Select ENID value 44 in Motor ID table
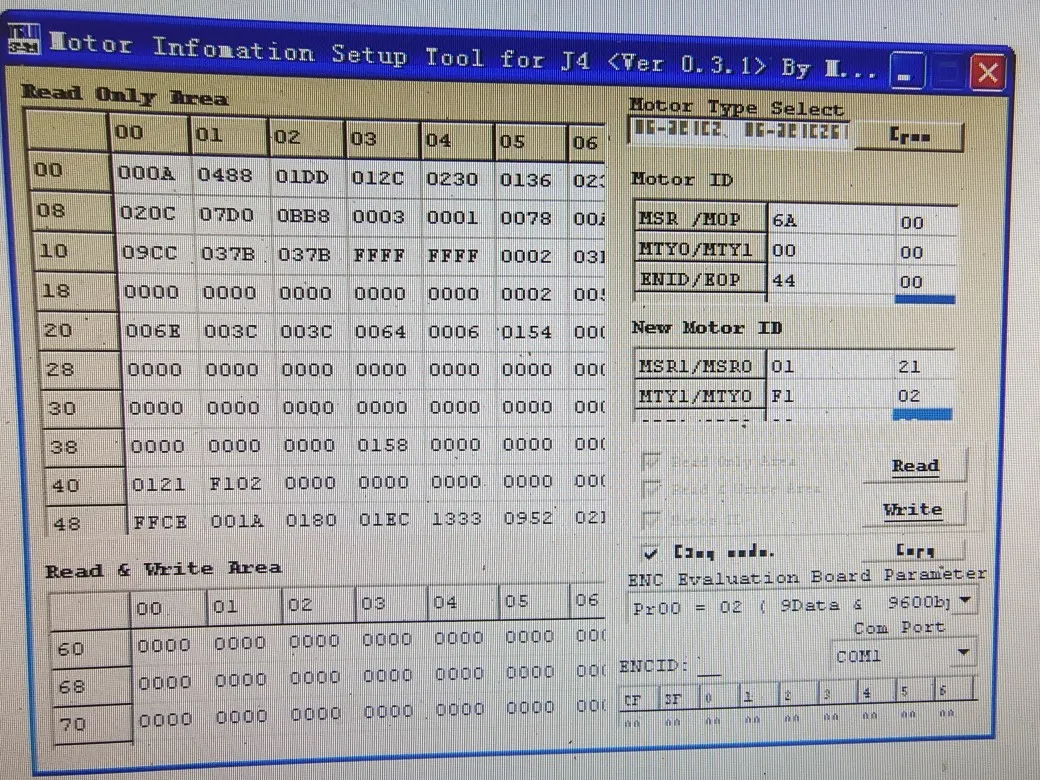Image resolution: width=1040 pixels, height=780 pixels. pyautogui.click(x=831, y=280)
